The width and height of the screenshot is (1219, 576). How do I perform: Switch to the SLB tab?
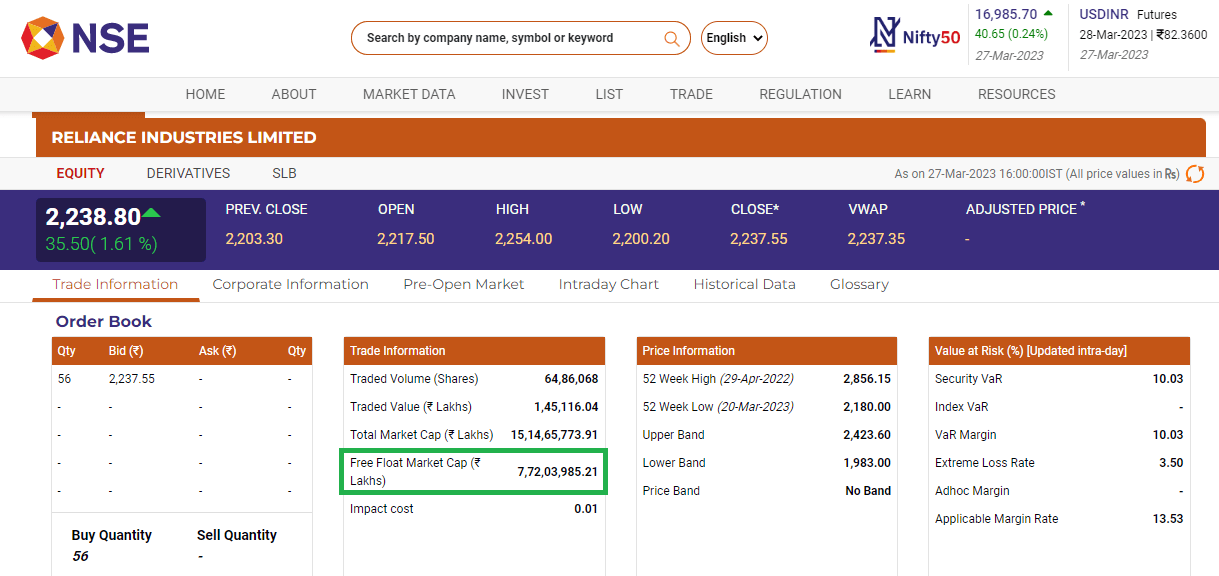pyautogui.click(x=284, y=173)
